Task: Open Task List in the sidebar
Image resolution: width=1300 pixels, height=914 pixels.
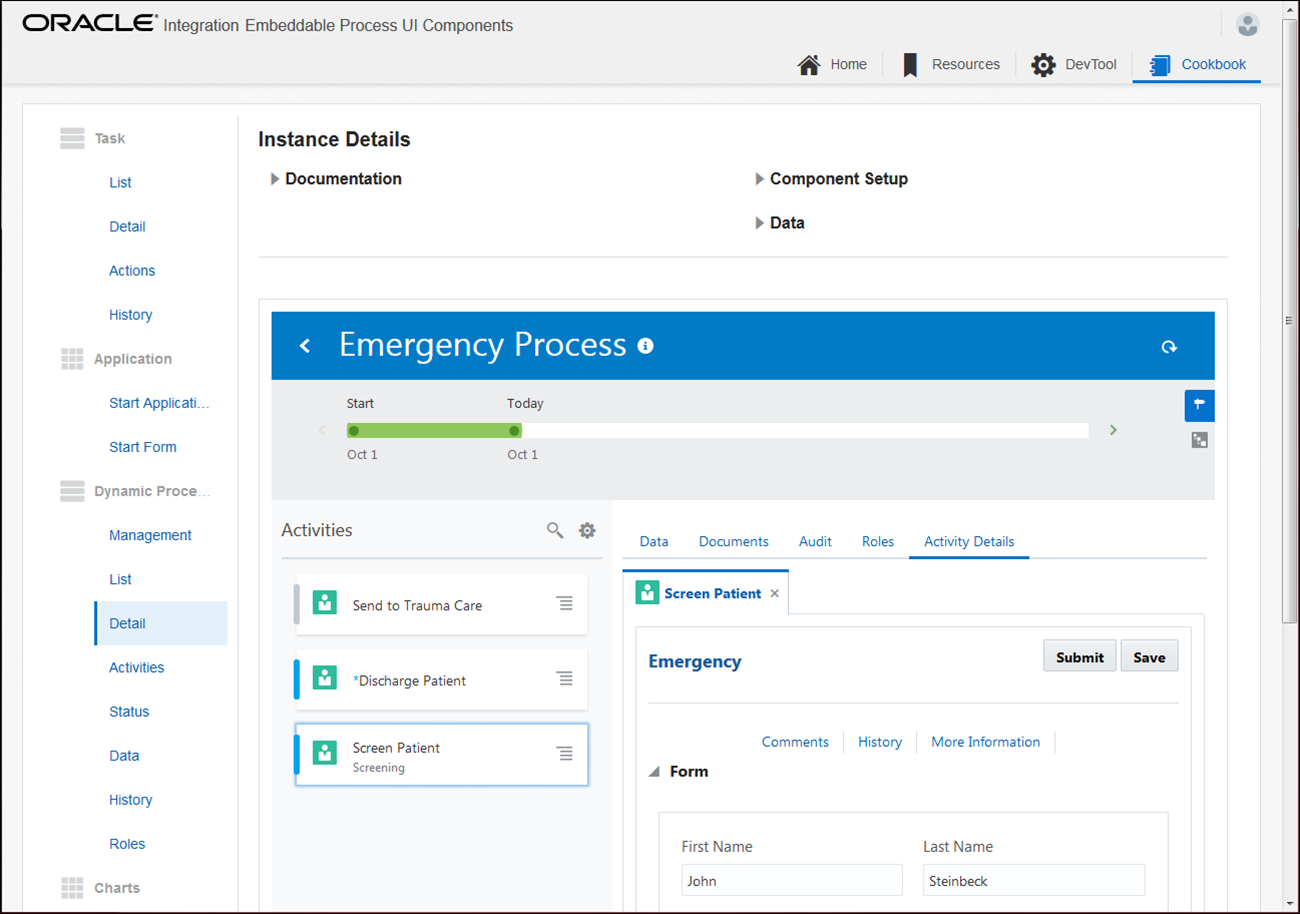Action: tap(120, 183)
